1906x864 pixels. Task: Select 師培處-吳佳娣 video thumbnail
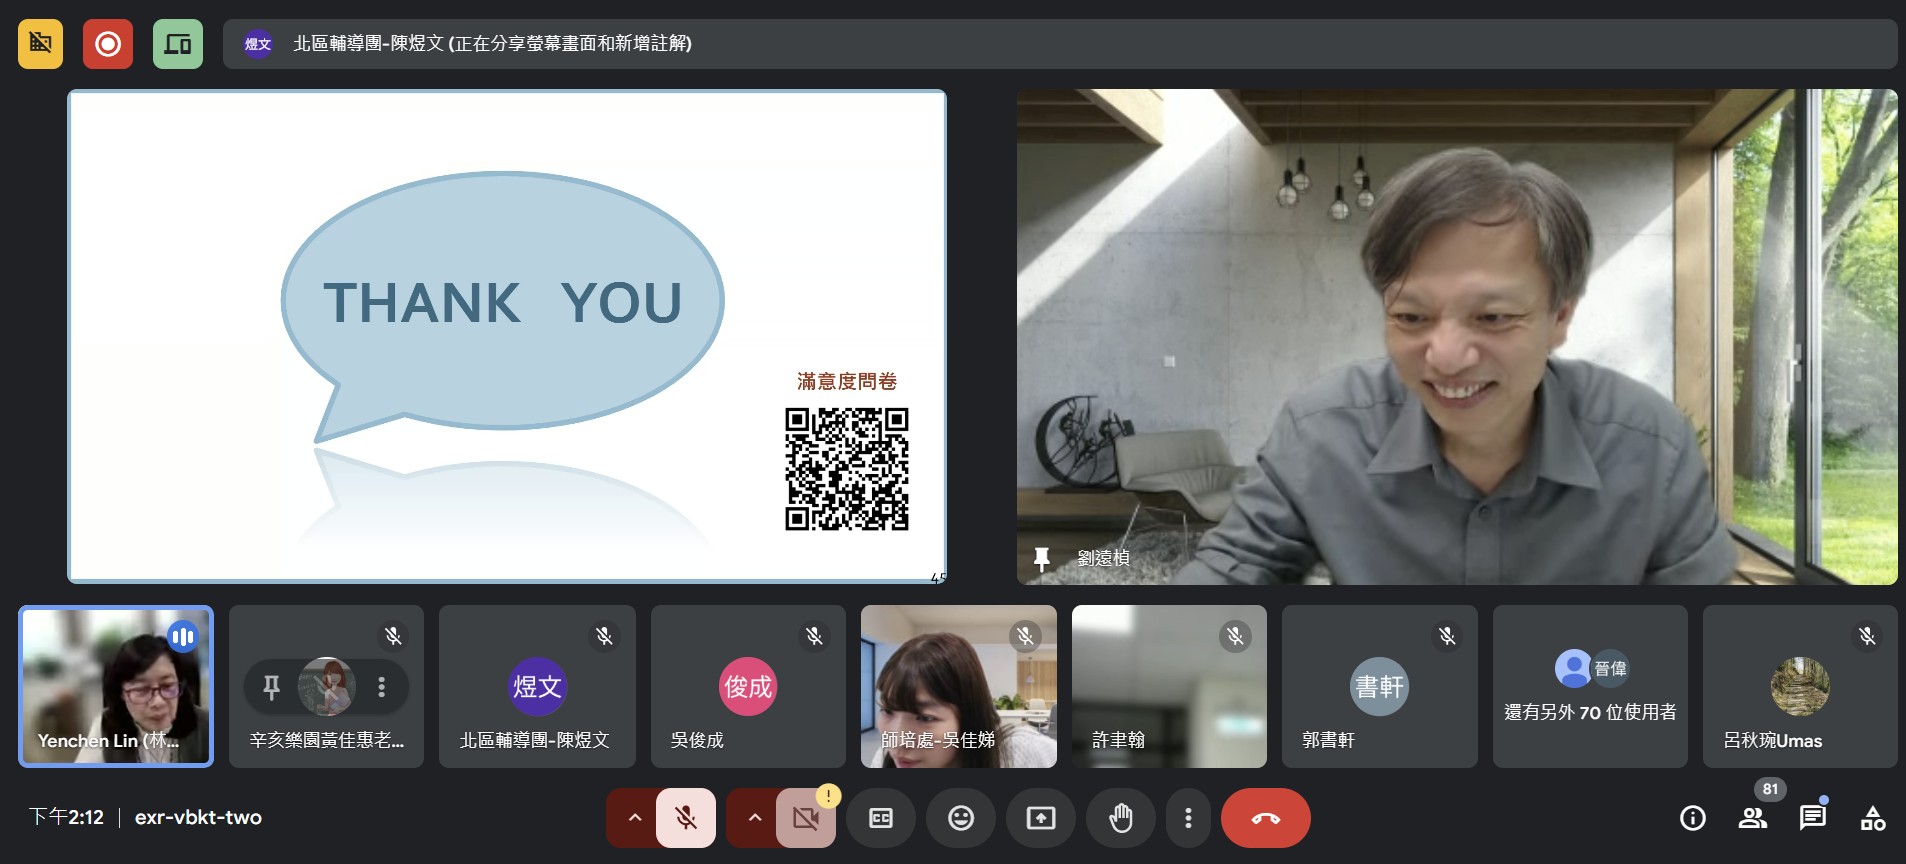click(x=958, y=687)
